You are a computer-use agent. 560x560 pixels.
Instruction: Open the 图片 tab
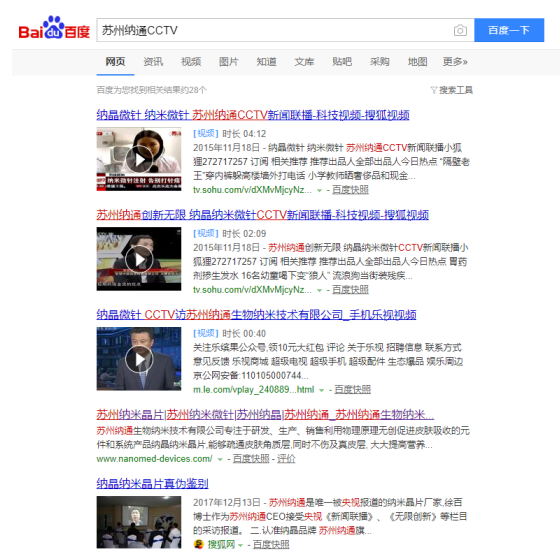(229, 62)
